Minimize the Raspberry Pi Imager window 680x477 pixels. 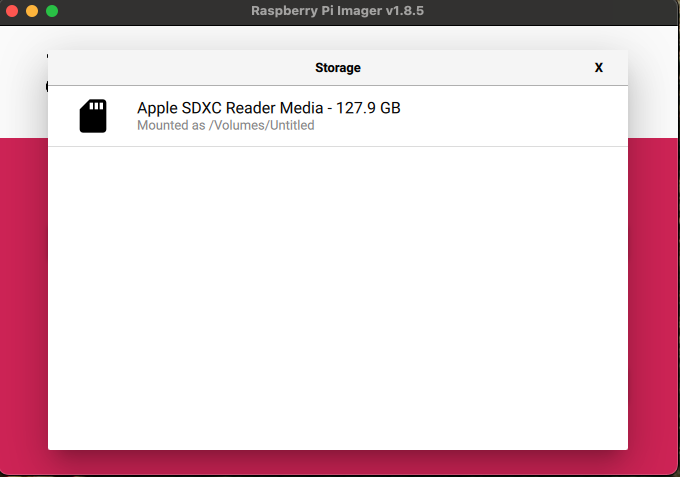tap(32, 11)
